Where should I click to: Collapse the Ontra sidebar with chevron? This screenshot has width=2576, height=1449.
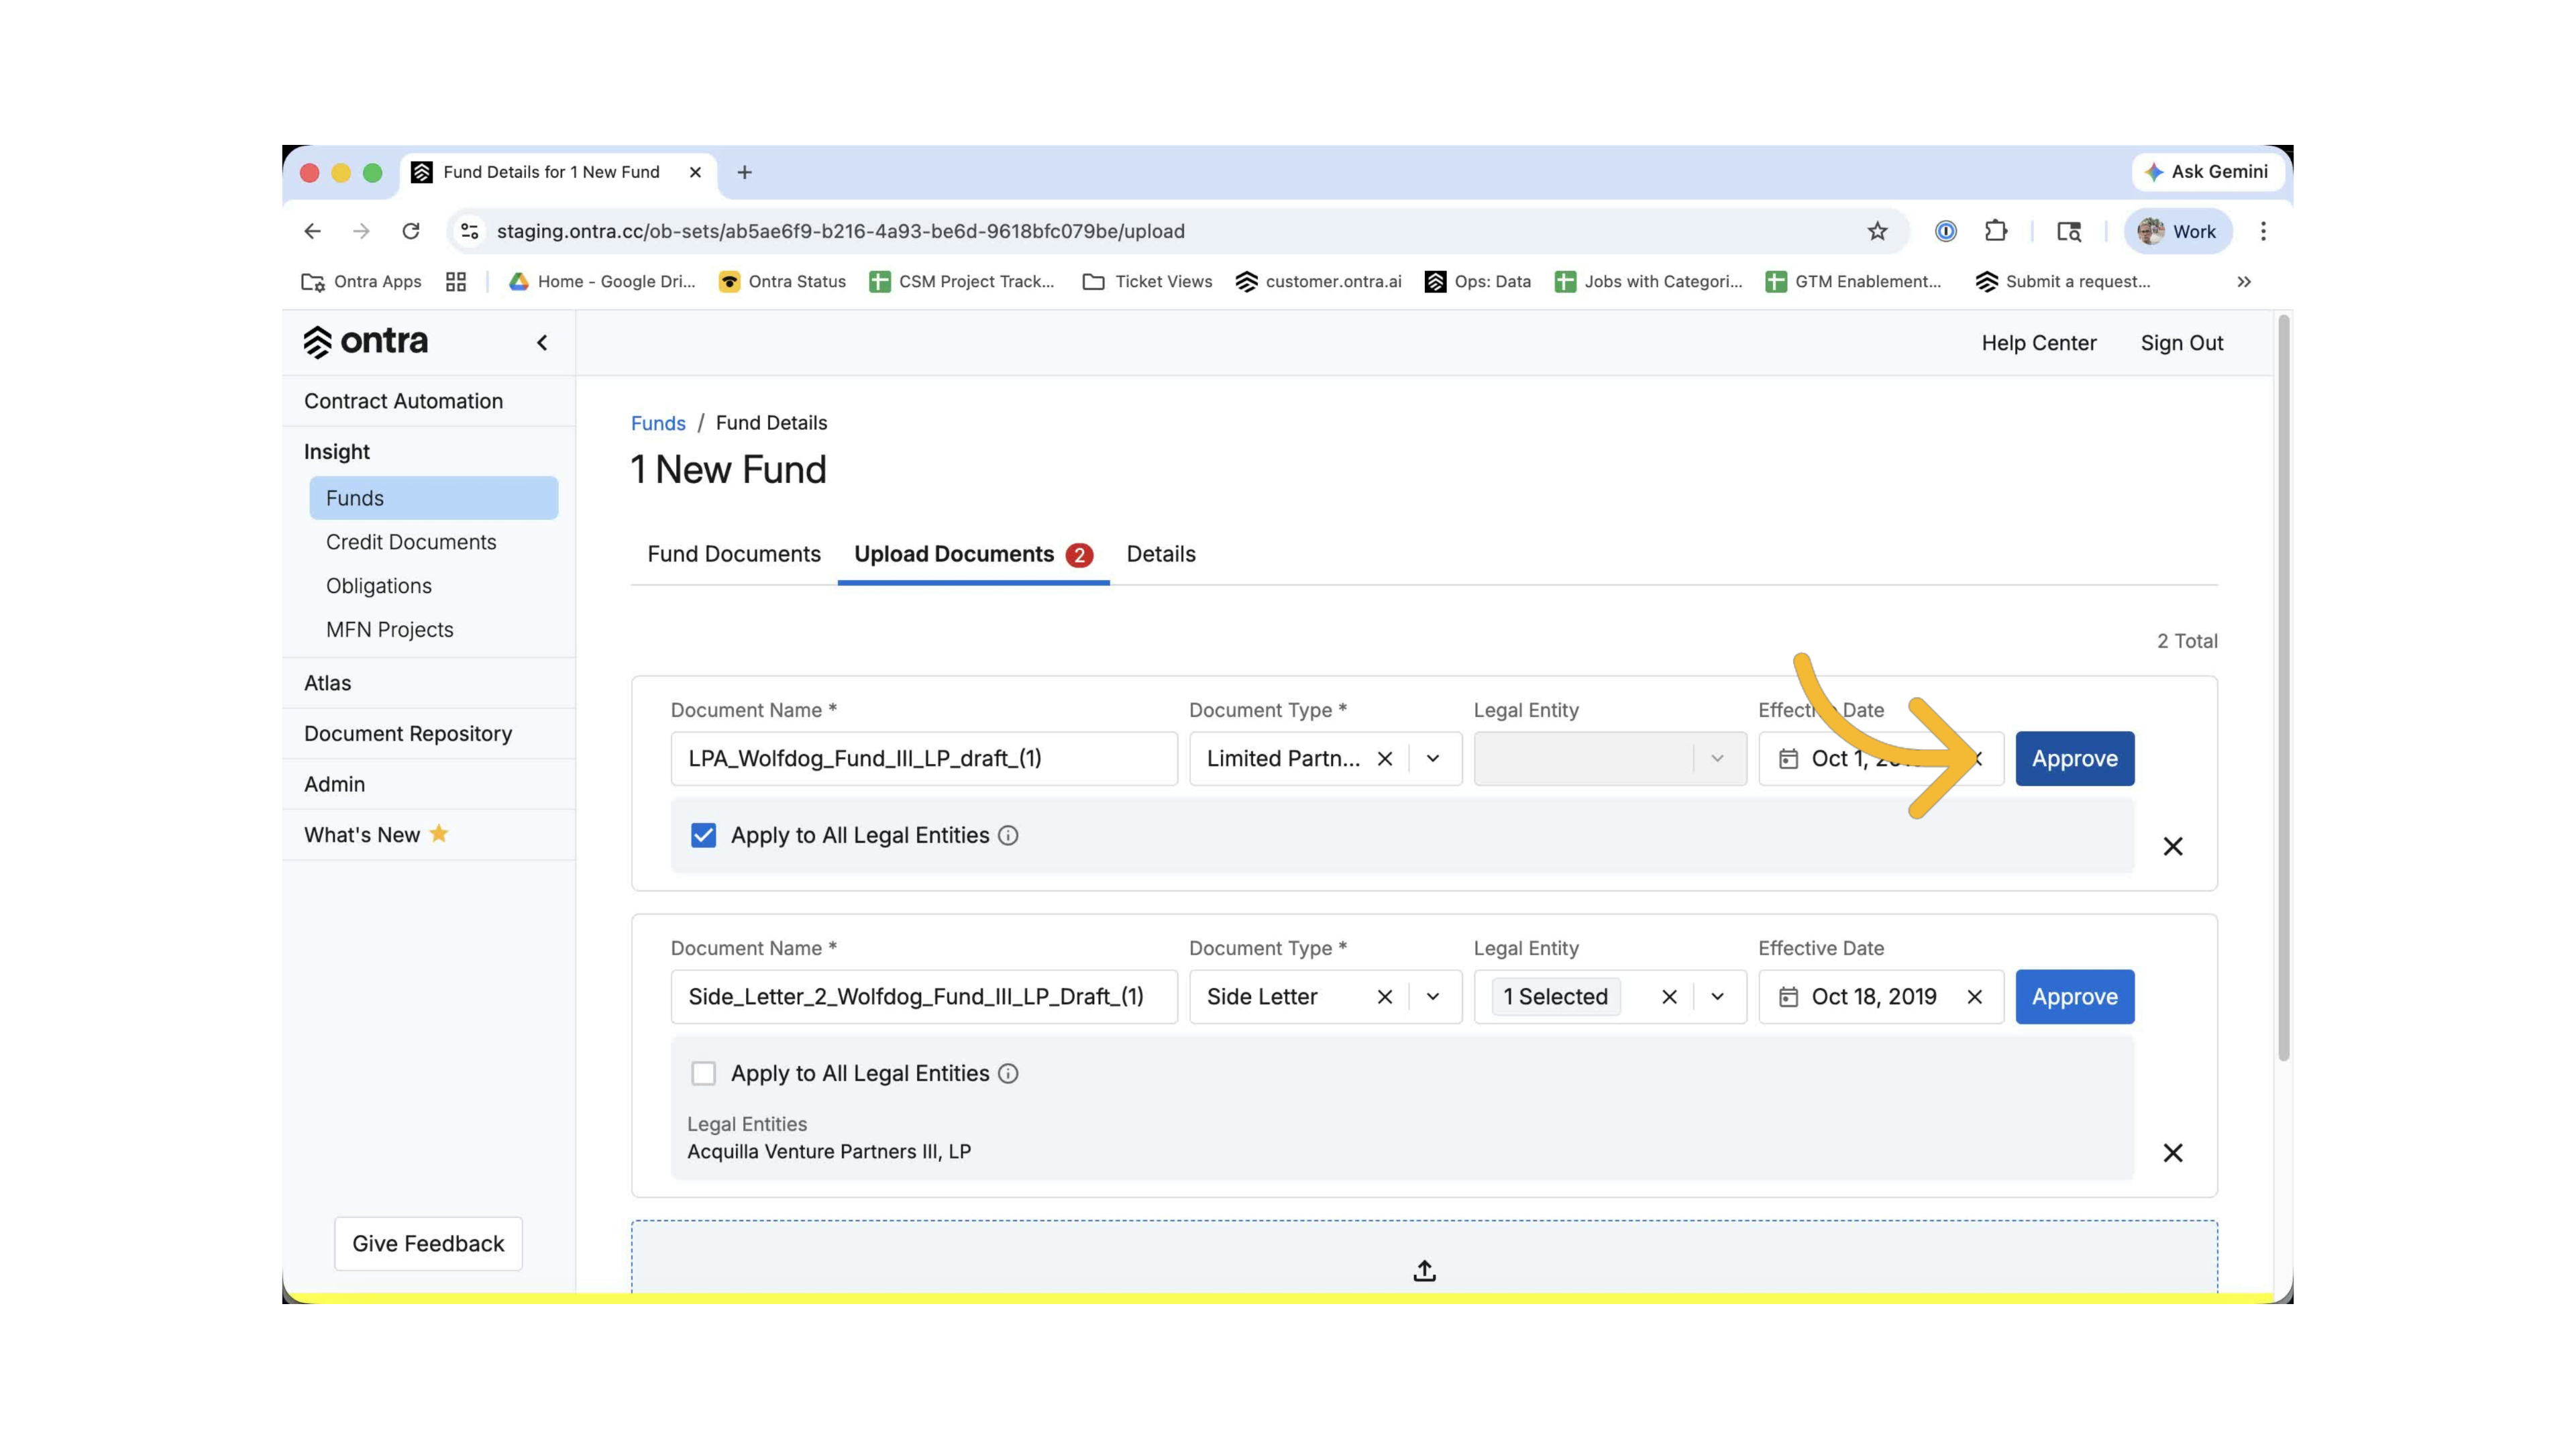tap(542, 343)
